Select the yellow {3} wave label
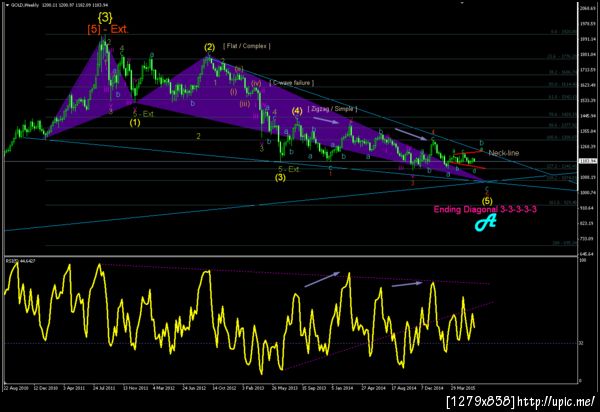This screenshot has height=412, width=600. [105, 18]
